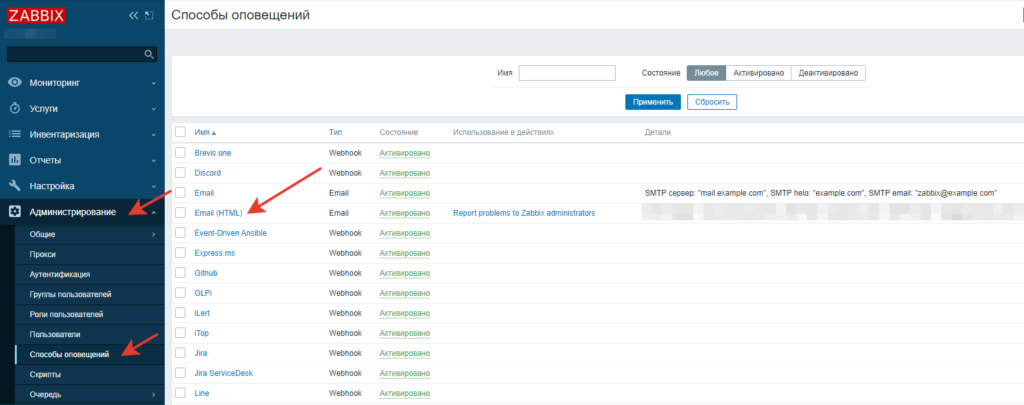Sort by Имя column header

point(205,133)
